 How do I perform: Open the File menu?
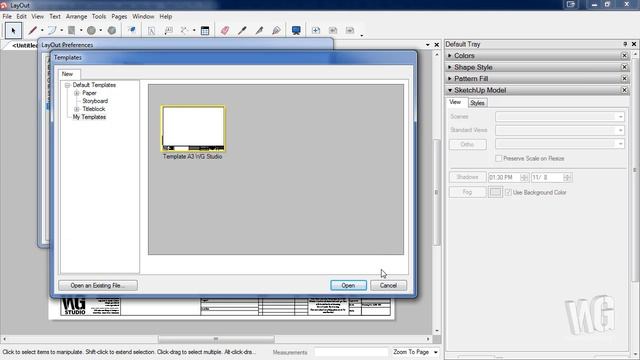point(7,16)
